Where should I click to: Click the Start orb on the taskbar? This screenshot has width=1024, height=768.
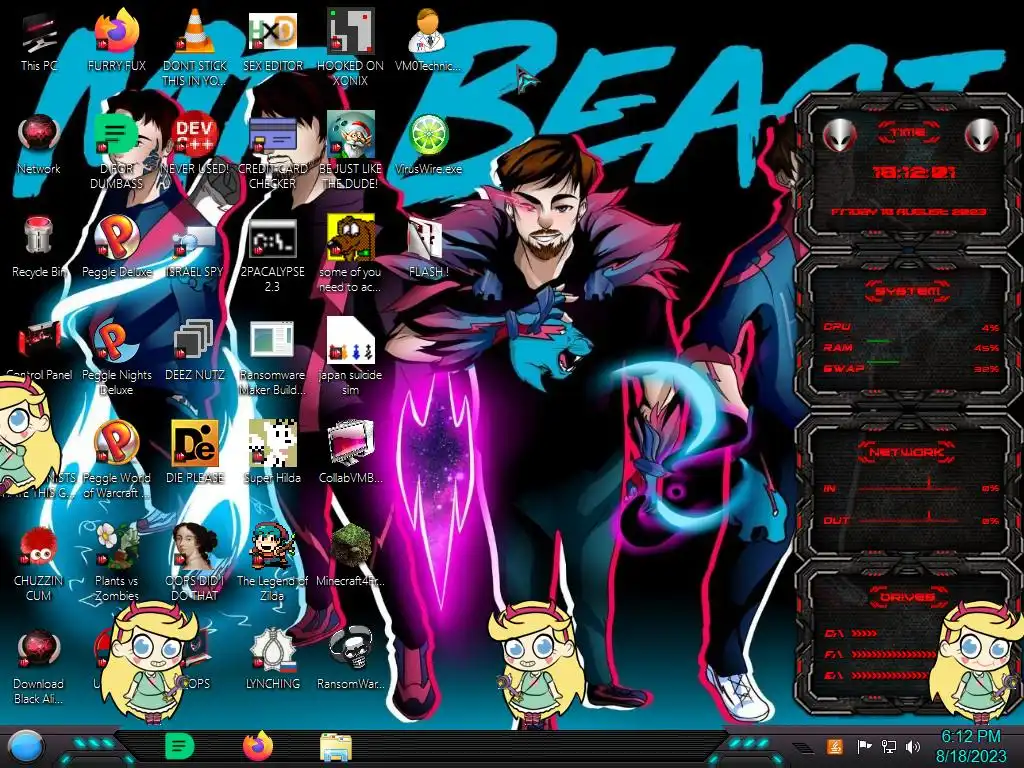pyautogui.click(x=27, y=747)
